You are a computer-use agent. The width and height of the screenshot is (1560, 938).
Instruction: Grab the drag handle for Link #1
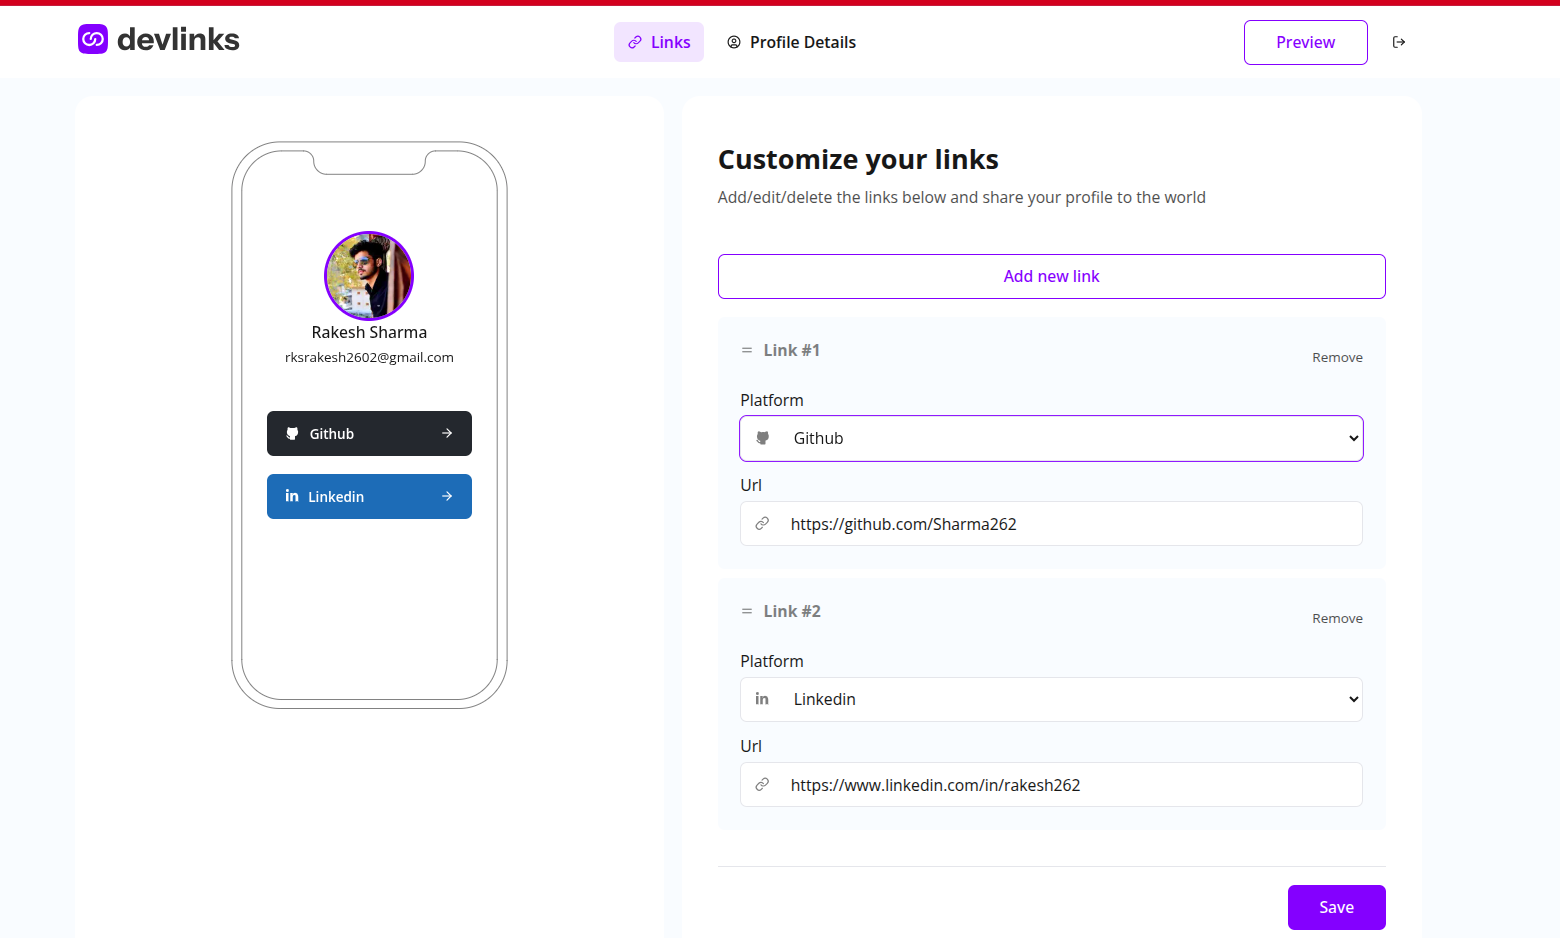[x=746, y=350]
